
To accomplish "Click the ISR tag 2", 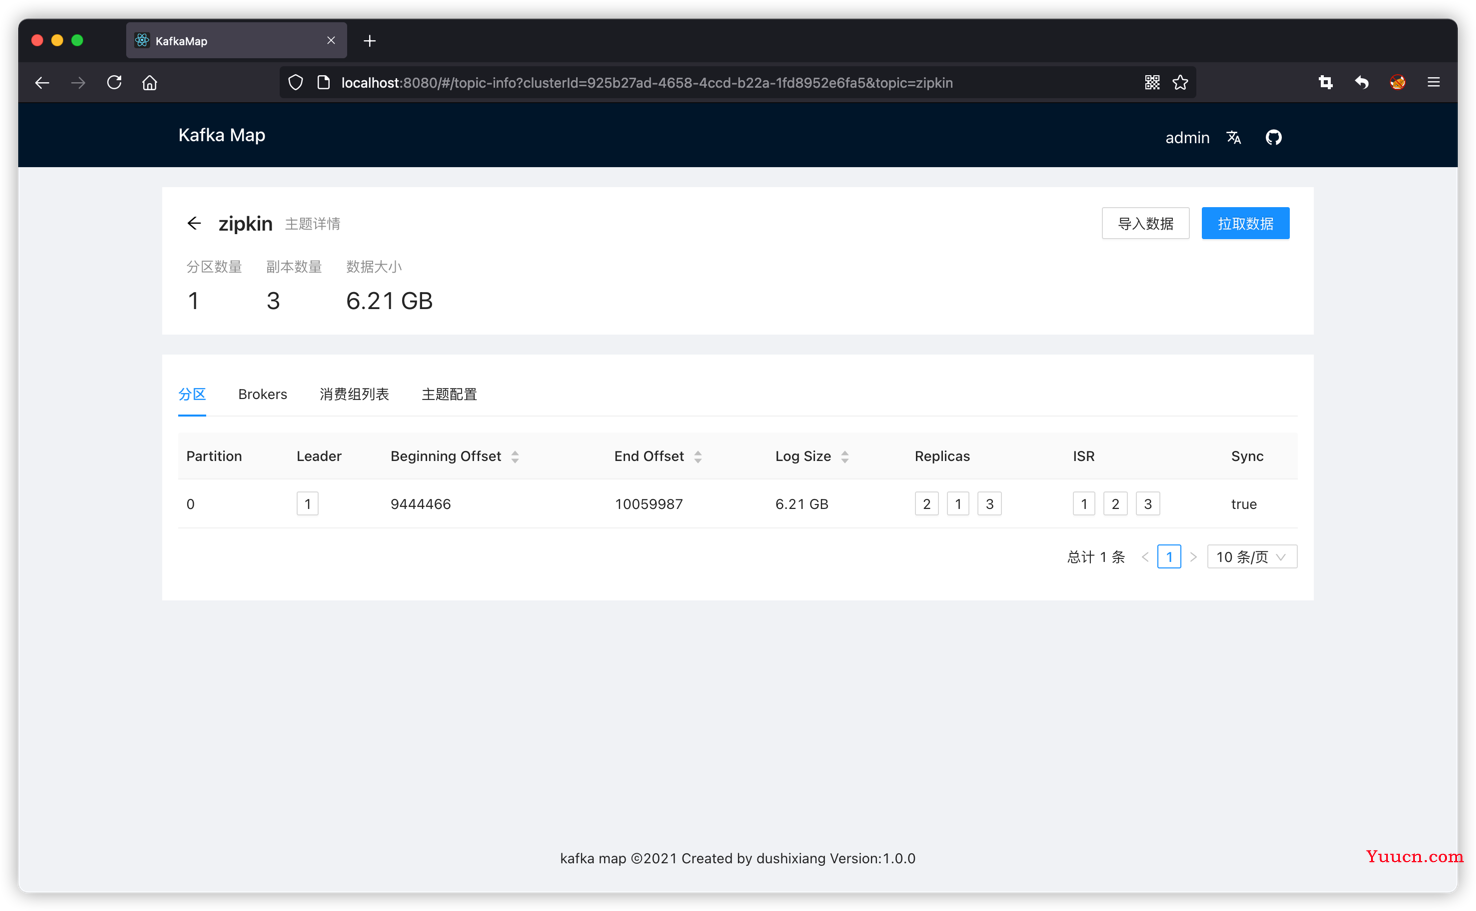I will (1116, 504).
